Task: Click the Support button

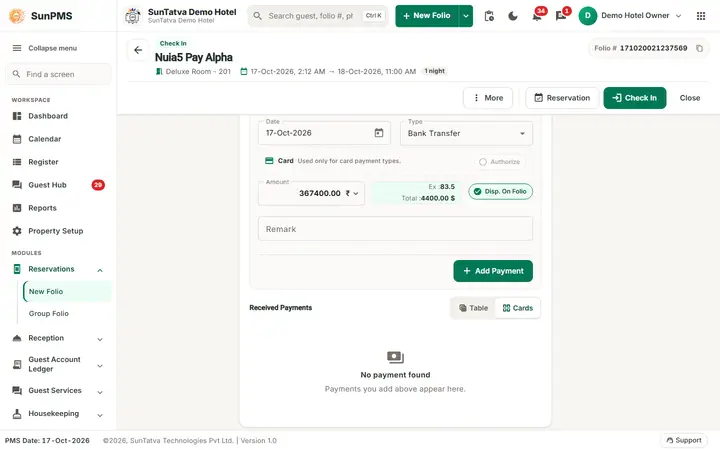Action: [x=684, y=440]
